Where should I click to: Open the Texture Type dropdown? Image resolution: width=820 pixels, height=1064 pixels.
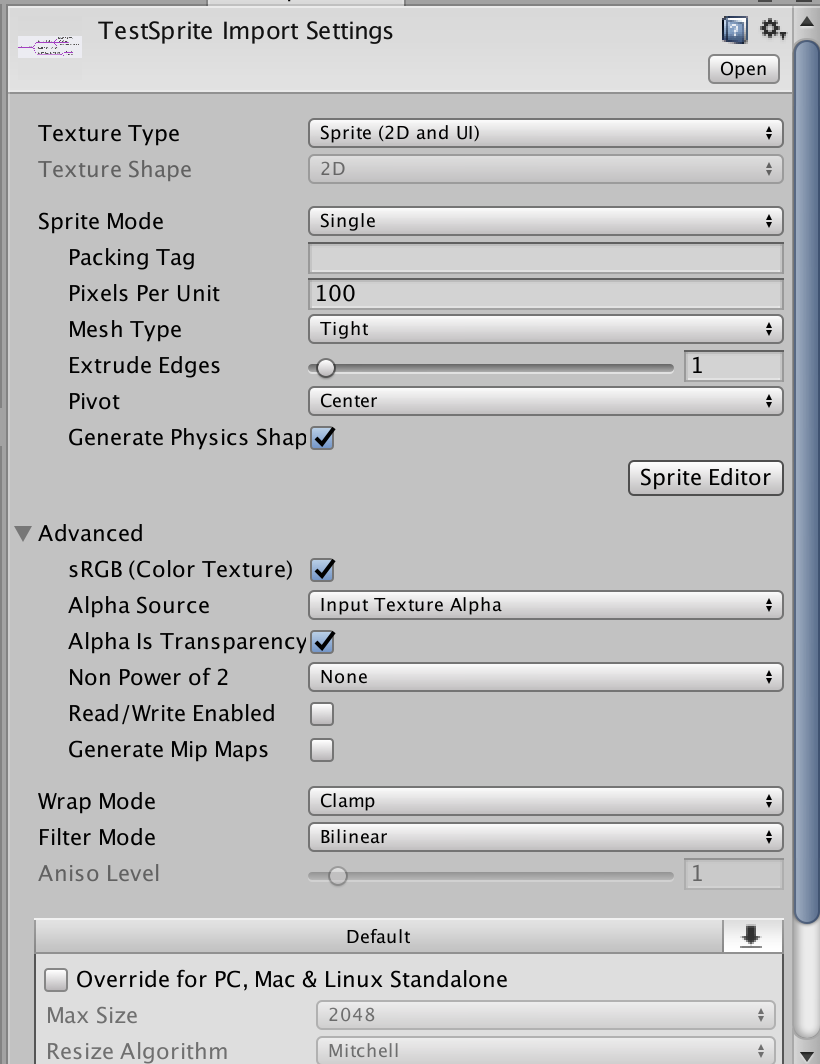[546, 133]
